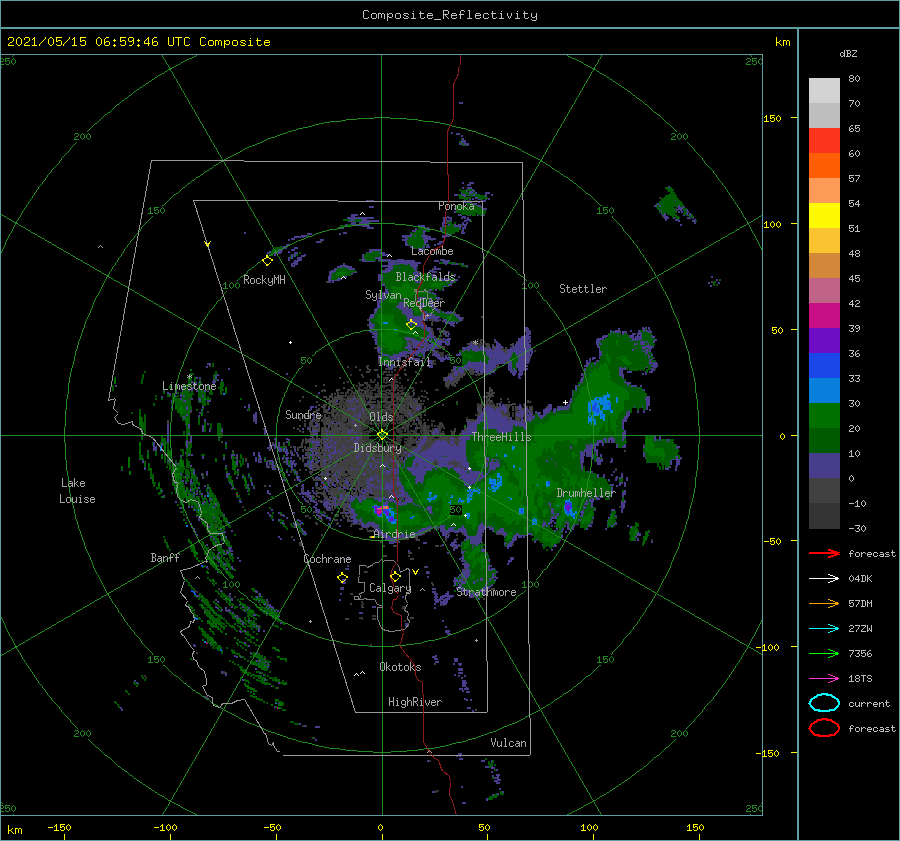The width and height of the screenshot is (900, 841).
Task: Click the Airdrie city label
Action: 394,534
